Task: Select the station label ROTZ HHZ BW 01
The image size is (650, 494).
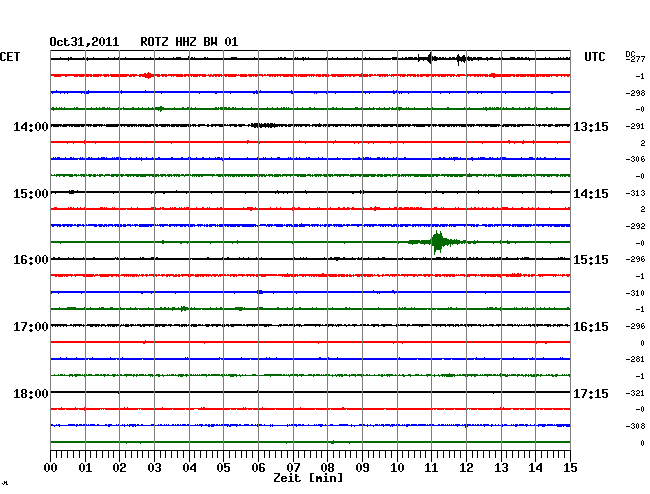Action: (189, 42)
